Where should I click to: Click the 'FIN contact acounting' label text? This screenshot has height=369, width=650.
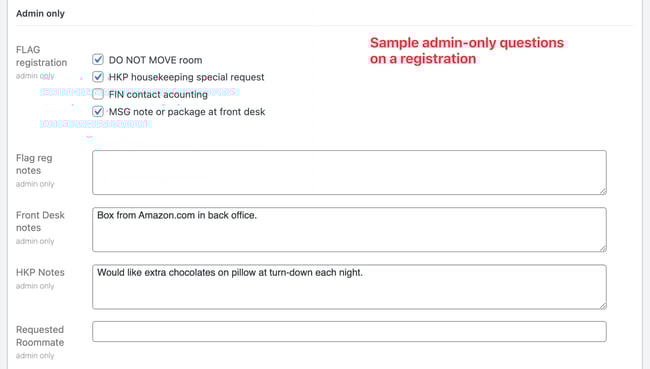pos(158,95)
